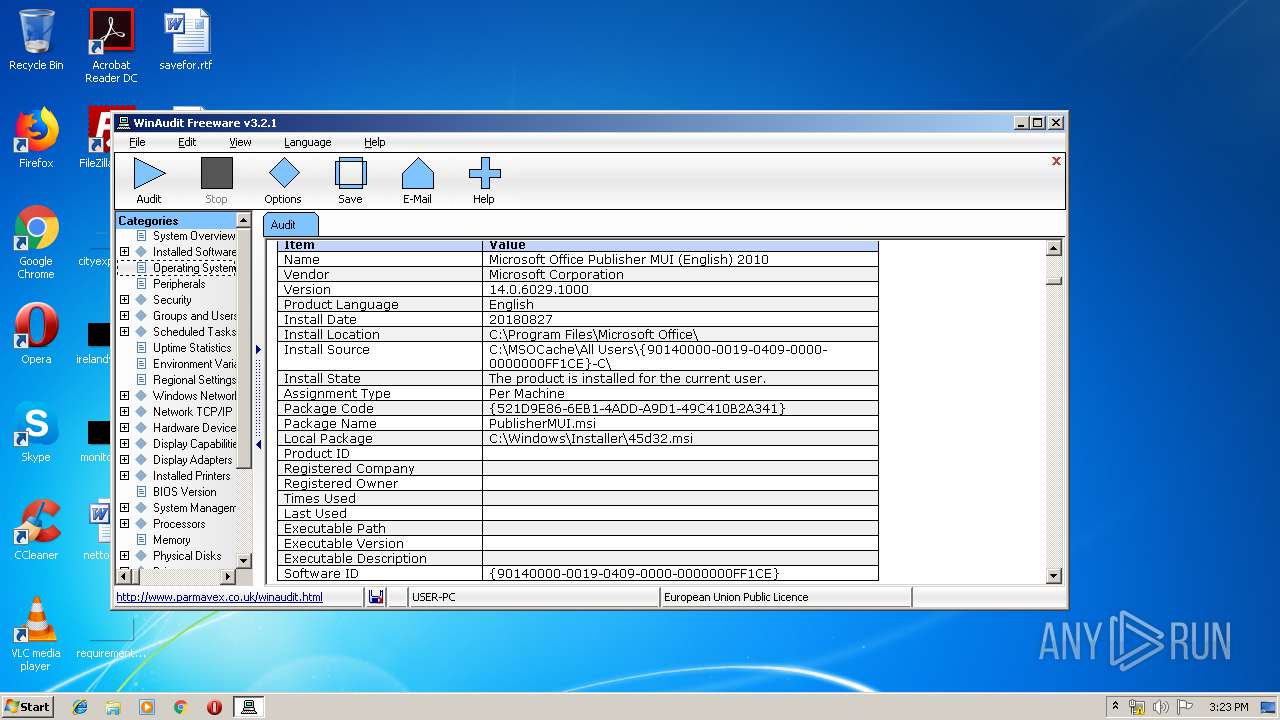Select System Overview category
This screenshot has width=1280, height=720.
click(194, 236)
